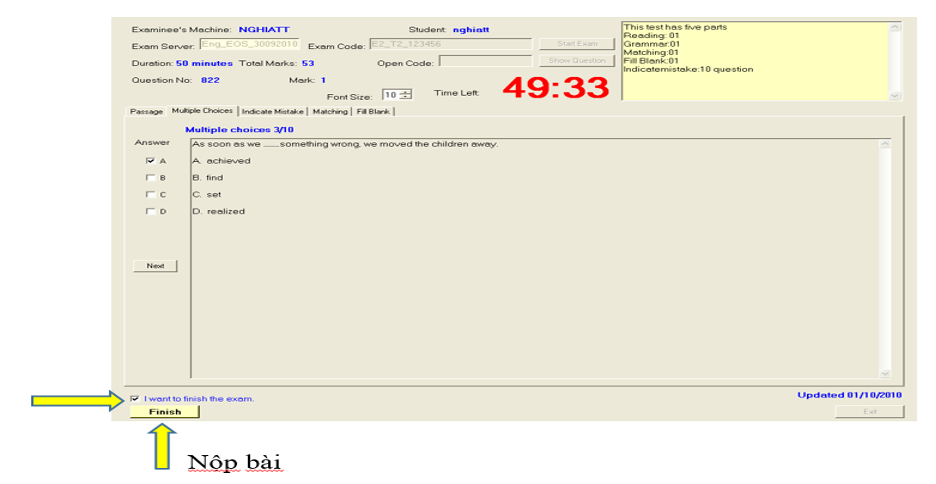Click the Exam Code text field

449,44
